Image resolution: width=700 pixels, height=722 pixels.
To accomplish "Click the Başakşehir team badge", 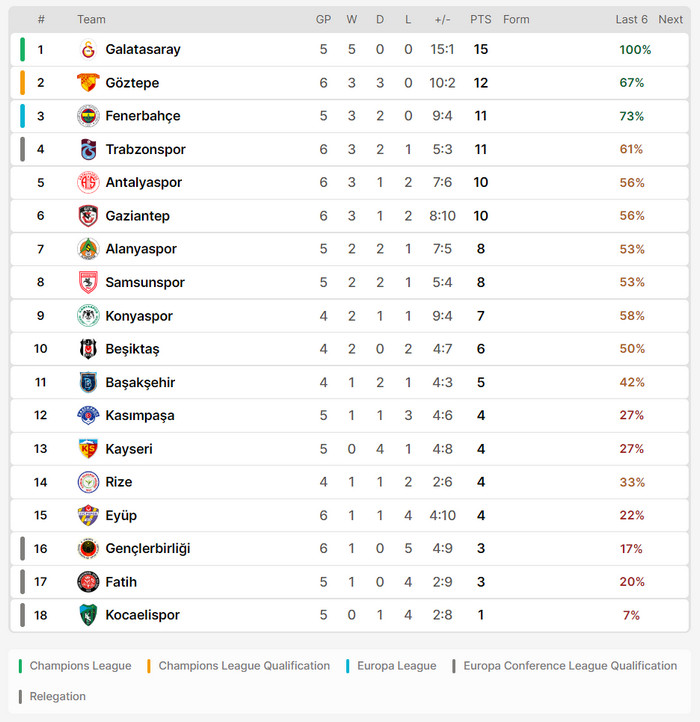I will click(88, 382).
